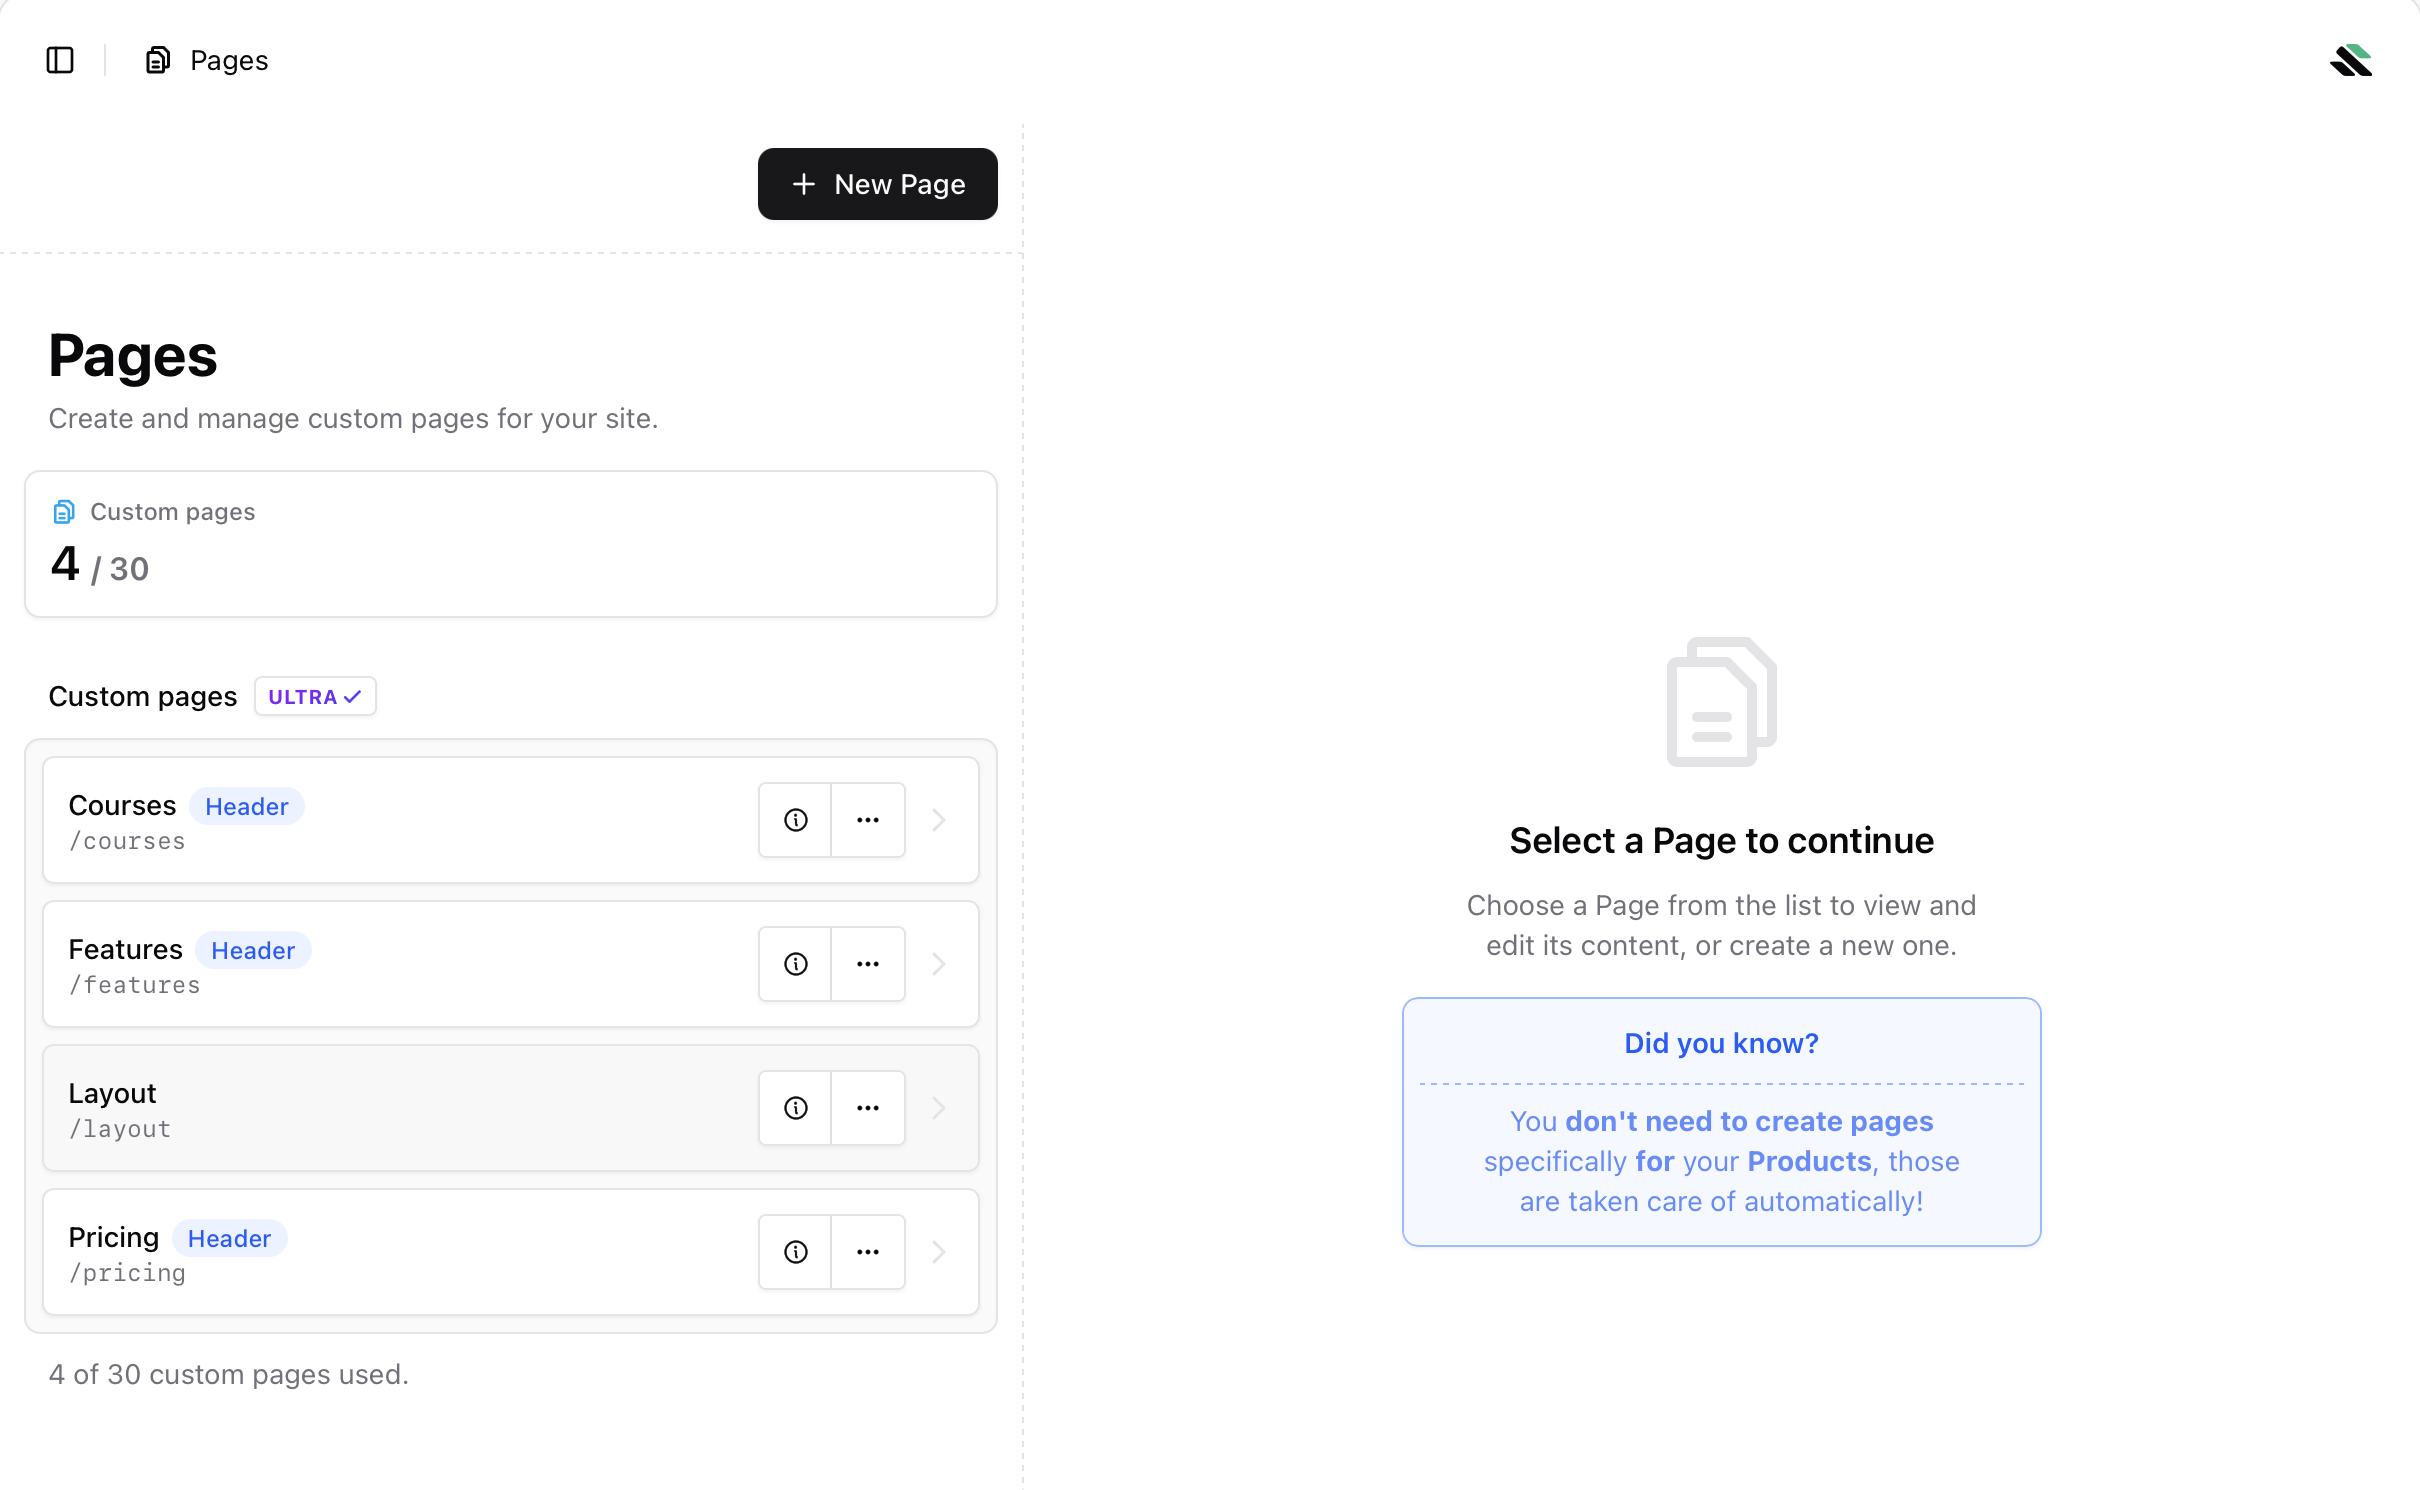Open the ellipsis menu for the Layout page
The width and height of the screenshot is (2420, 1490).
(868, 1107)
